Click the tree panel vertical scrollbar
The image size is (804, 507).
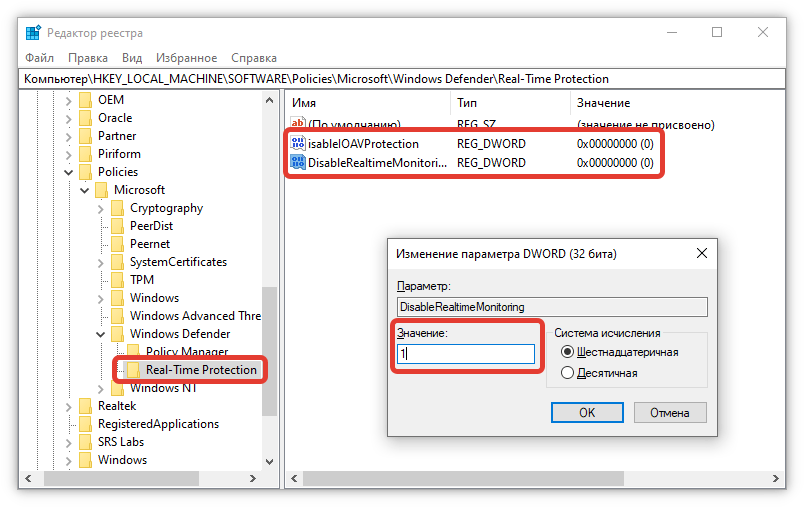(x=268, y=350)
